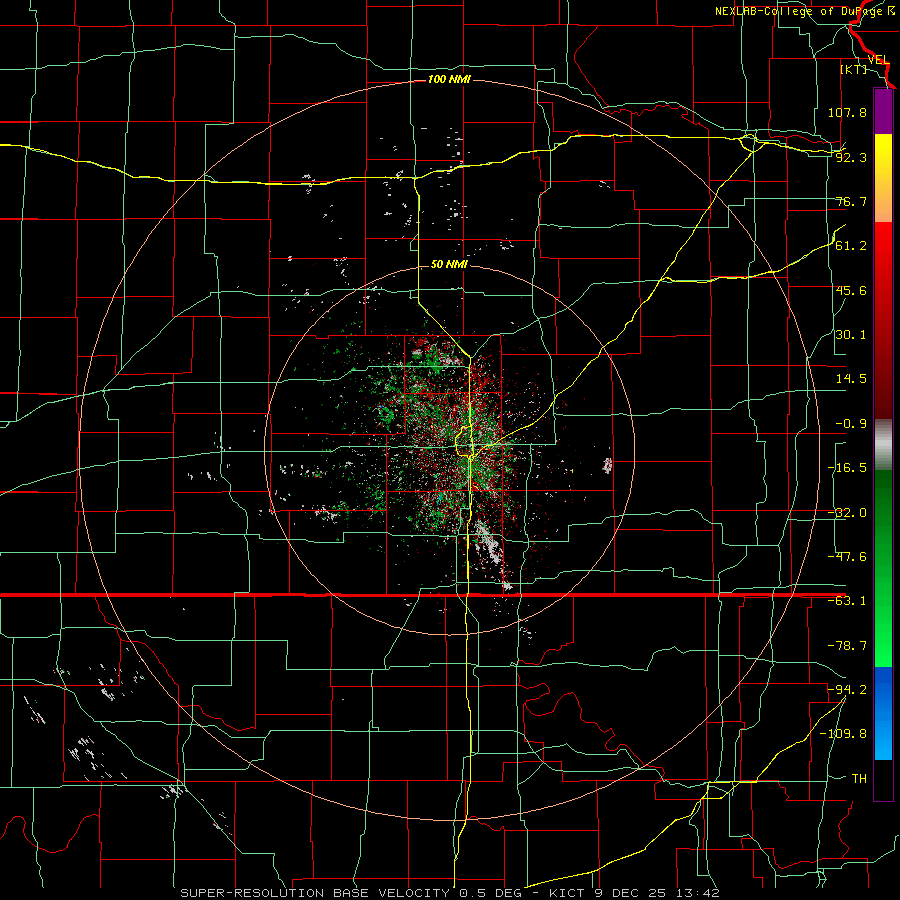Click the -0.9 scale value
This screenshot has height=900, width=900.
pos(851,424)
